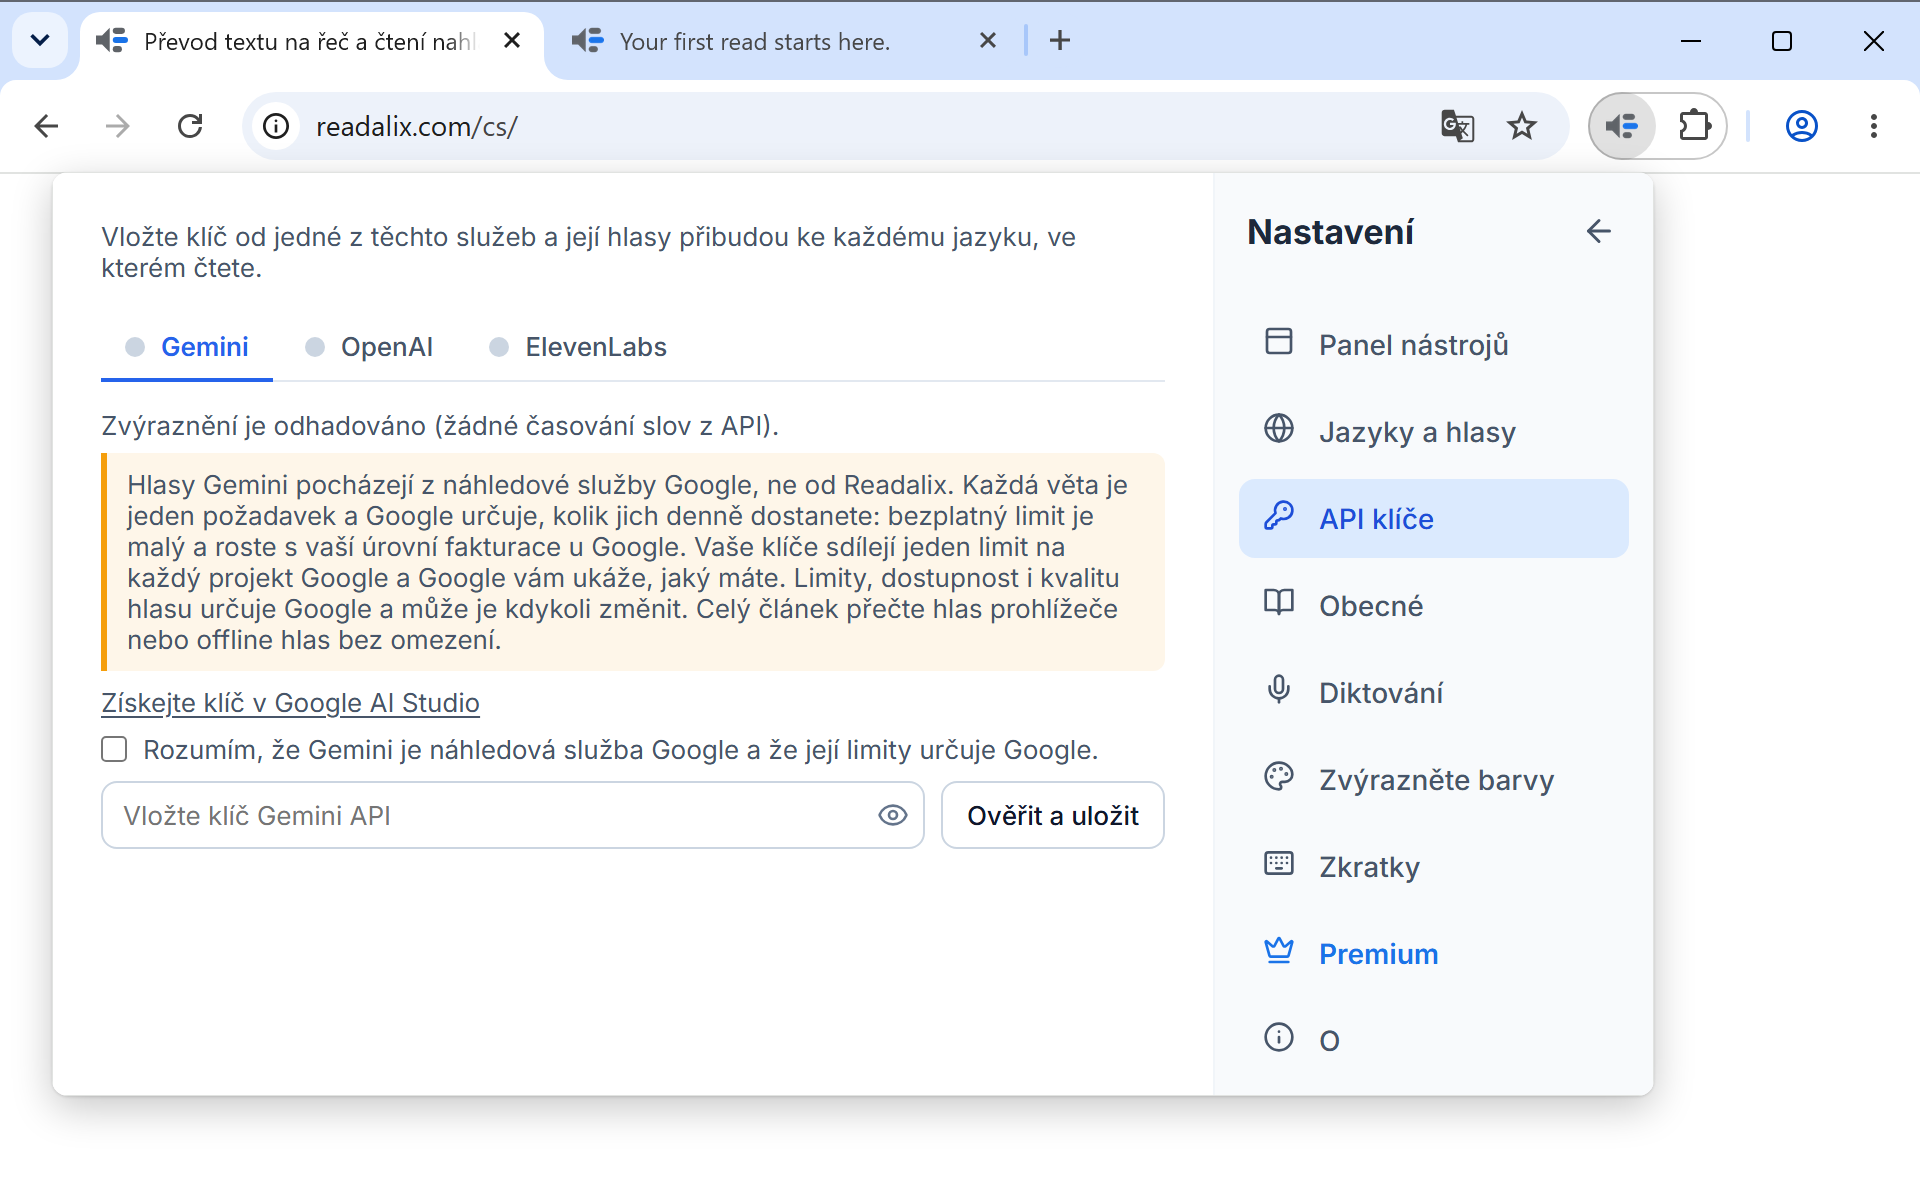
Task: Click the open book icon for Obecné
Action: [x=1279, y=602]
